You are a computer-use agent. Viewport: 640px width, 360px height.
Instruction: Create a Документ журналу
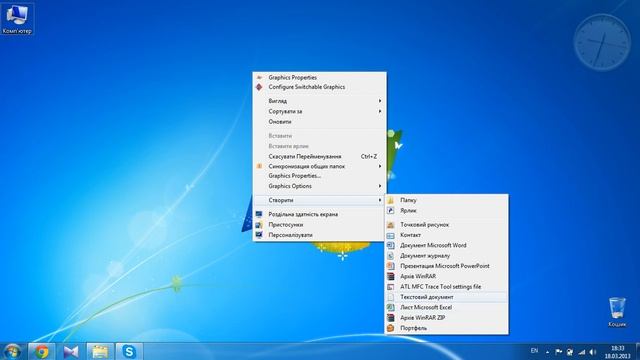click(447, 256)
